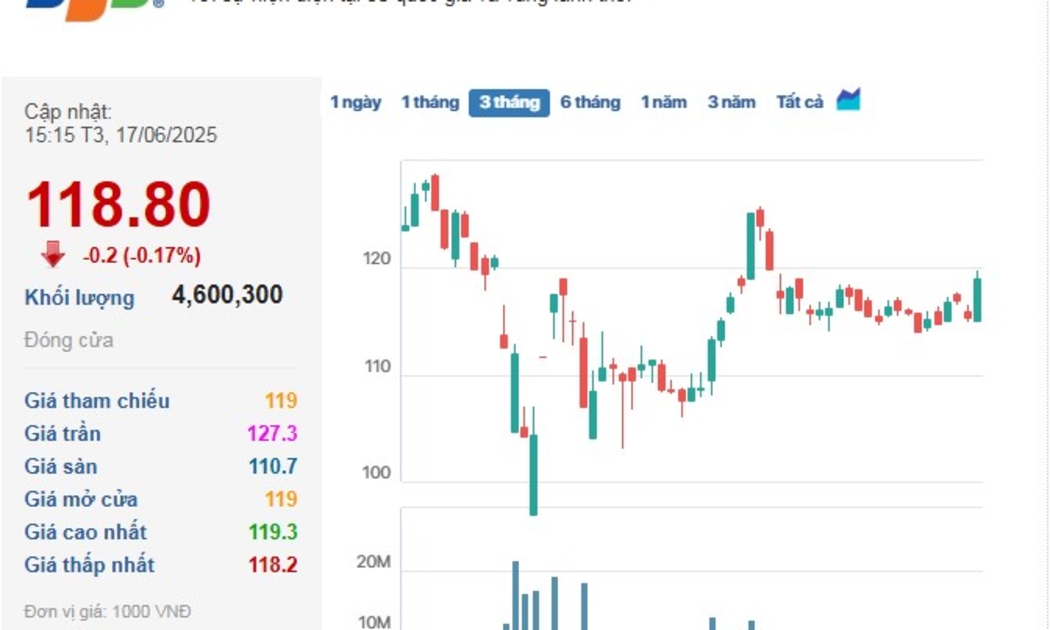Click the Giá cao nhất label
The height and width of the screenshot is (630, 1050).
click(x=85, y=532)
